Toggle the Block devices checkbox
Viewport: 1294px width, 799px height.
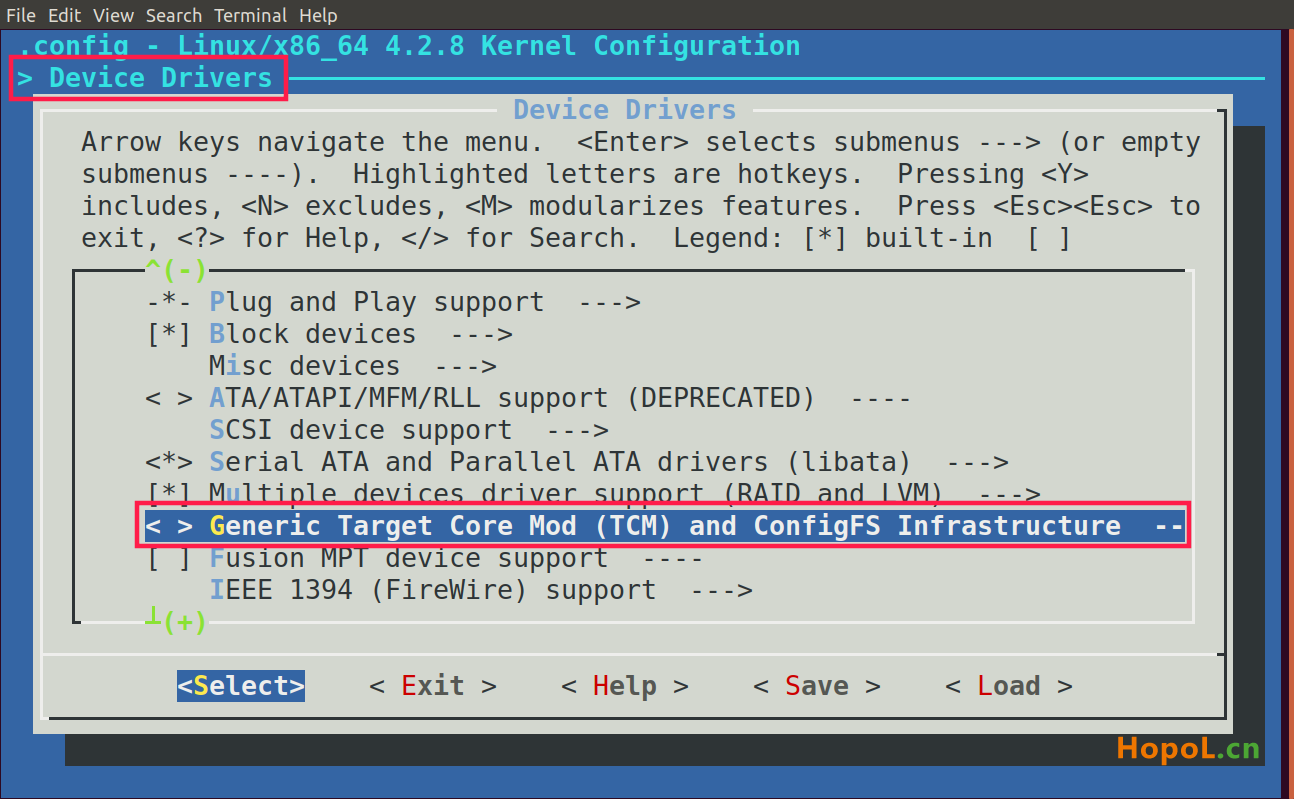tap(168, 334)
